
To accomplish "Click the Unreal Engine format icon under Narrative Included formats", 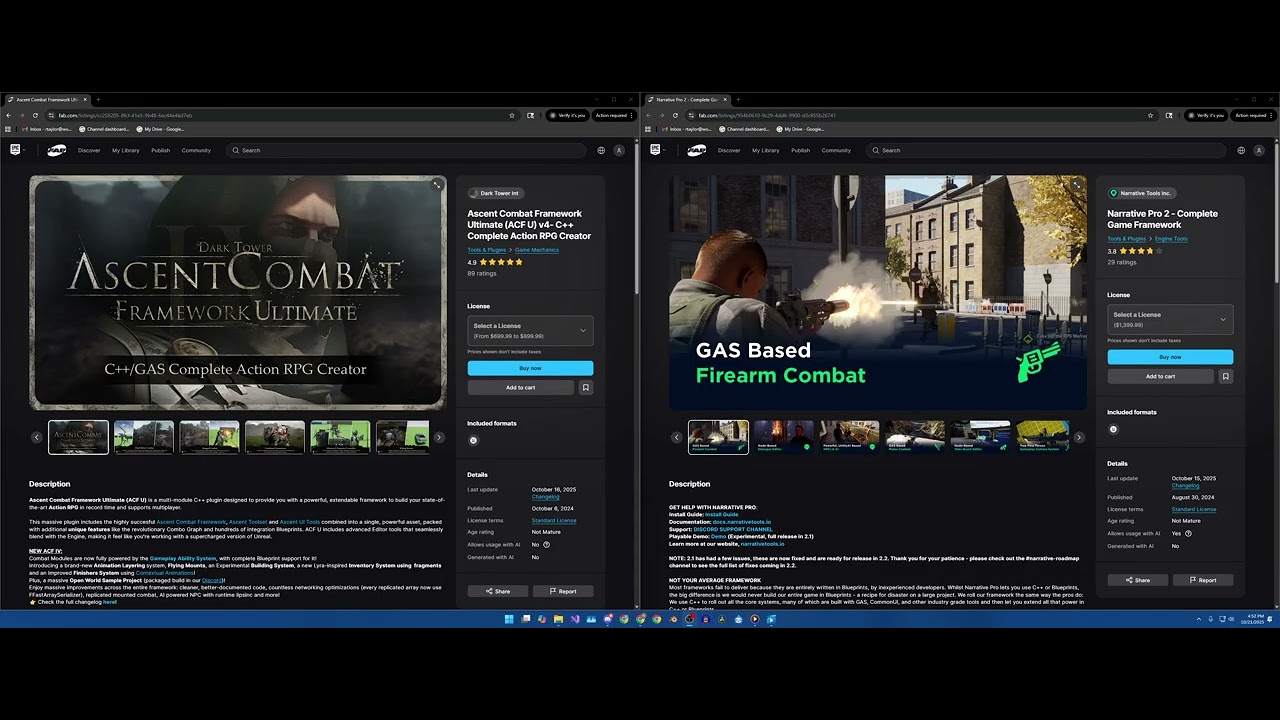I will click(x=1113, y=429).
